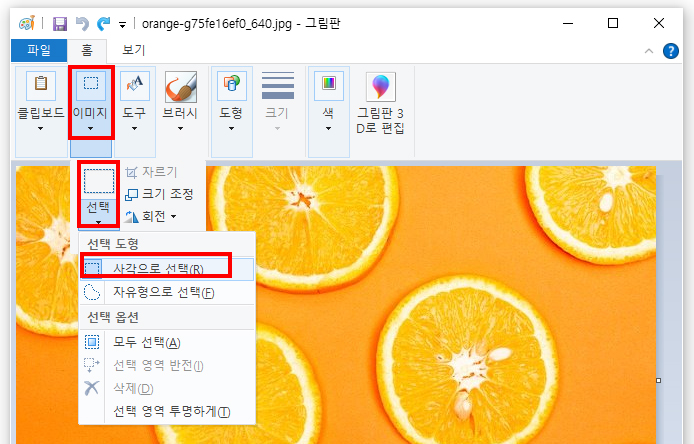This screenshot has width=694, height=444.
Task: Click the free-form selection lasso icon
Action: point(92,292)
